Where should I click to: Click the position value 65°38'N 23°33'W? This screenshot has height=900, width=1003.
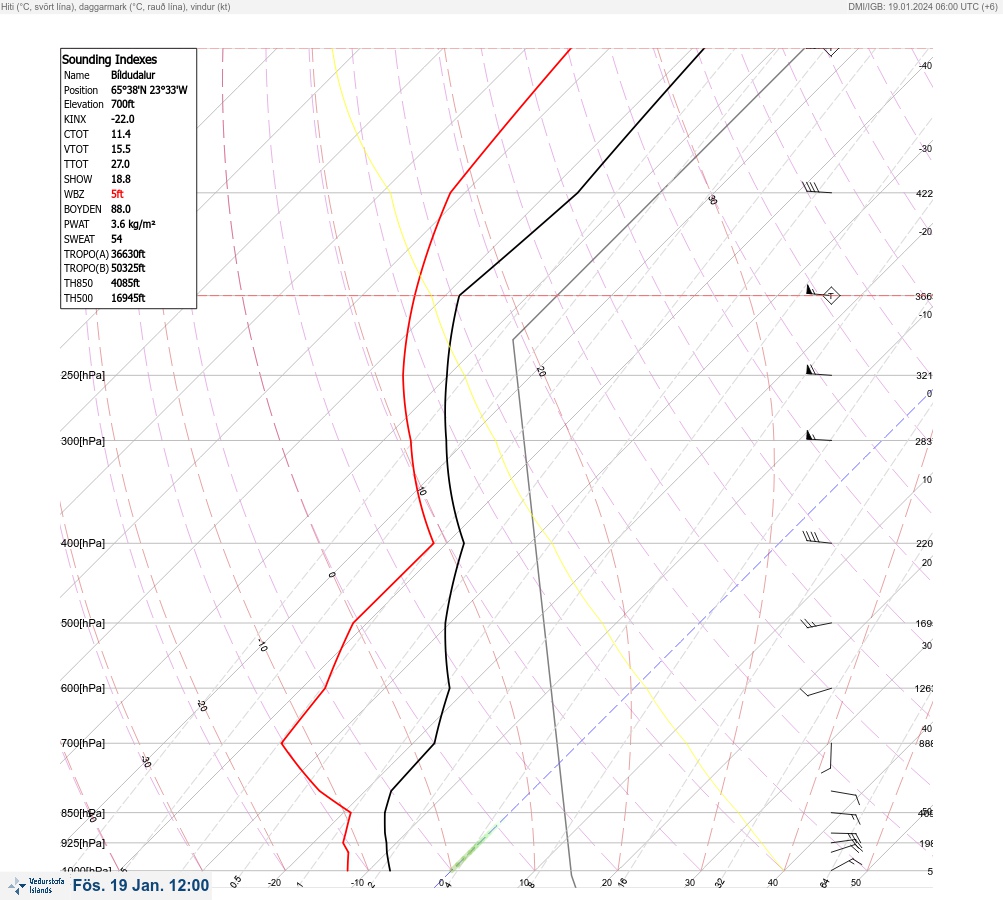click(149, 90)
